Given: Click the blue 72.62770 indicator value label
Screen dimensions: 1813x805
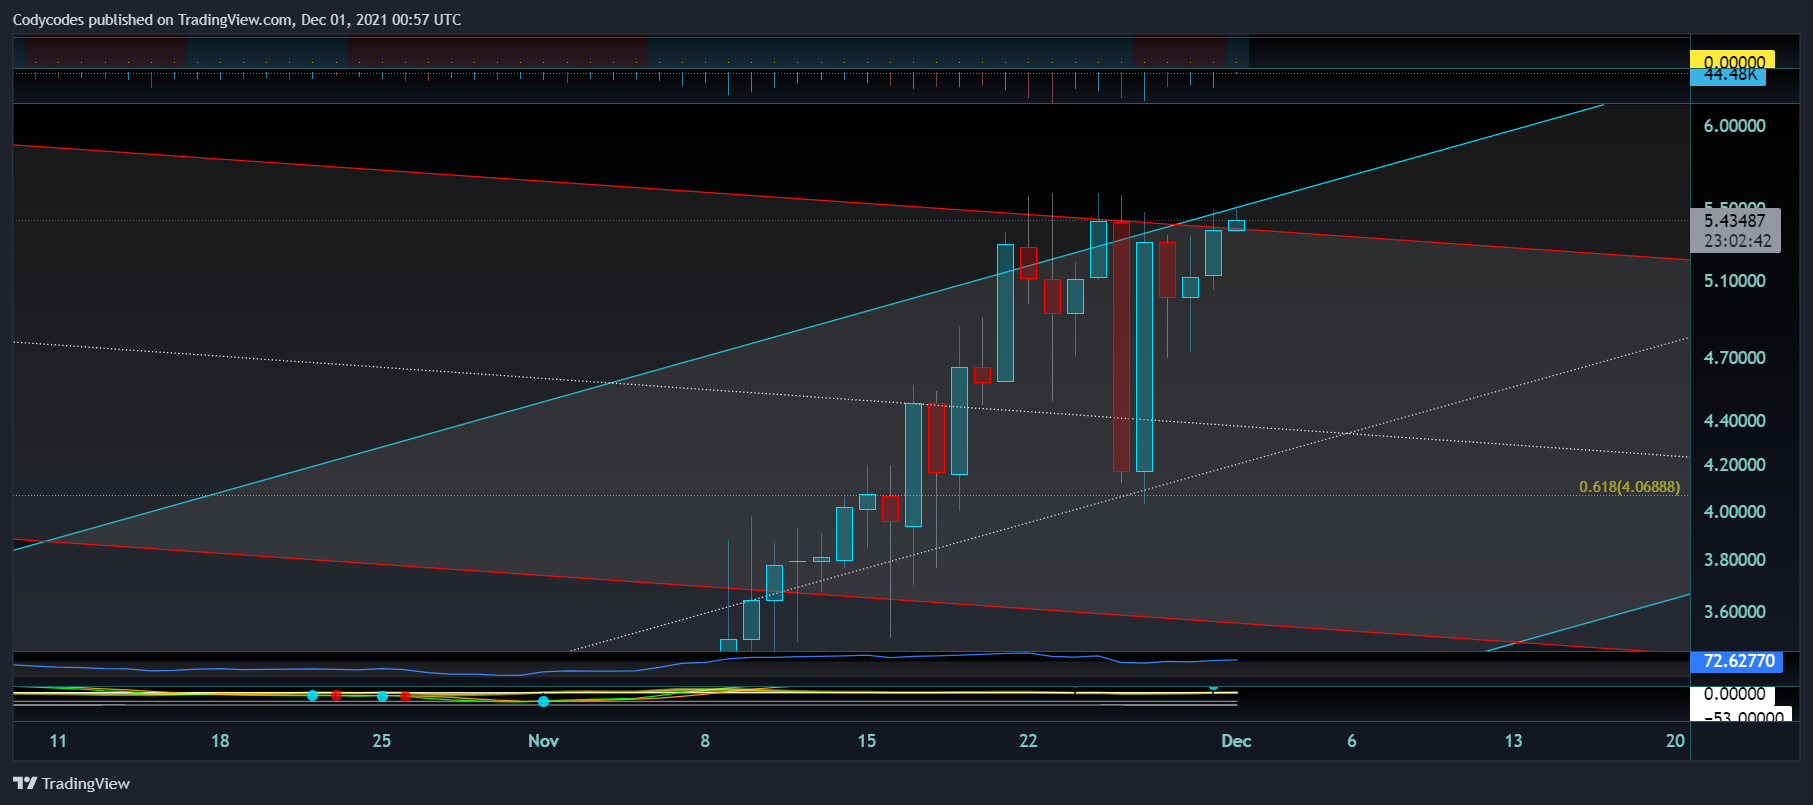Looking at the screenshot, I should [1739, 661].
